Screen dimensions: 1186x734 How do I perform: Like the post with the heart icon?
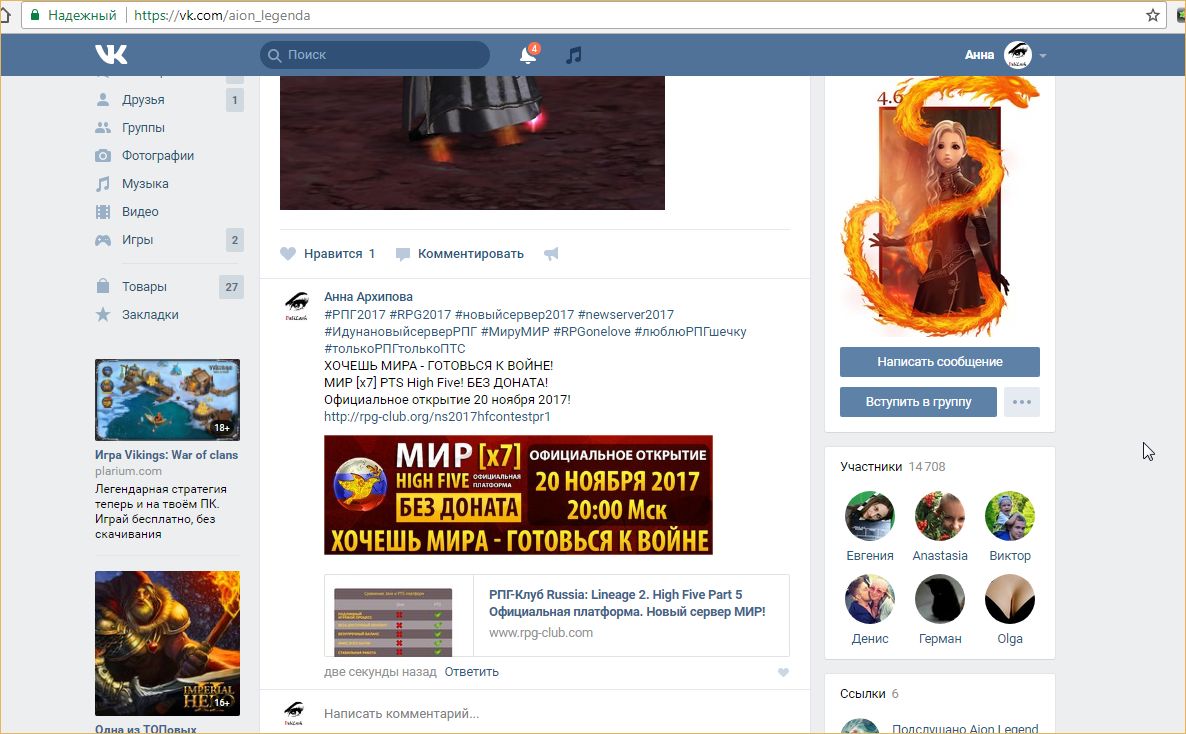tap(288, 253)
